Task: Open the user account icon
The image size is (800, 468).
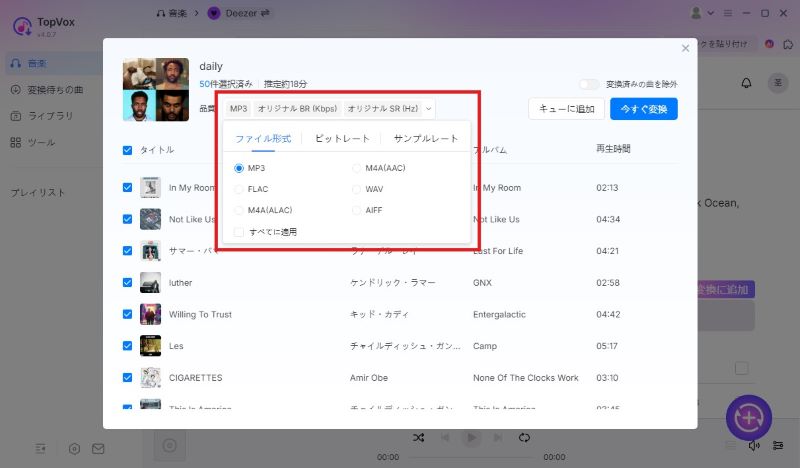Action: 696,13
